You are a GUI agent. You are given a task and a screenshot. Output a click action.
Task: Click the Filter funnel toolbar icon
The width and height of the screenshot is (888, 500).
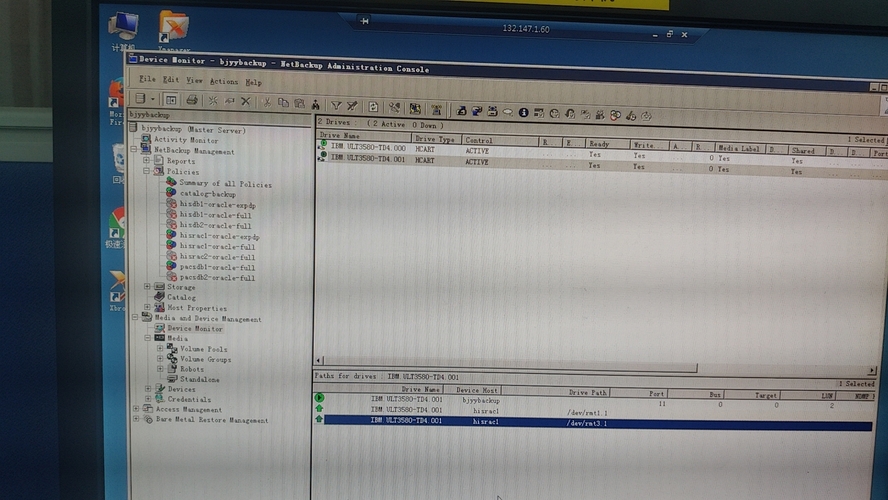336,105
